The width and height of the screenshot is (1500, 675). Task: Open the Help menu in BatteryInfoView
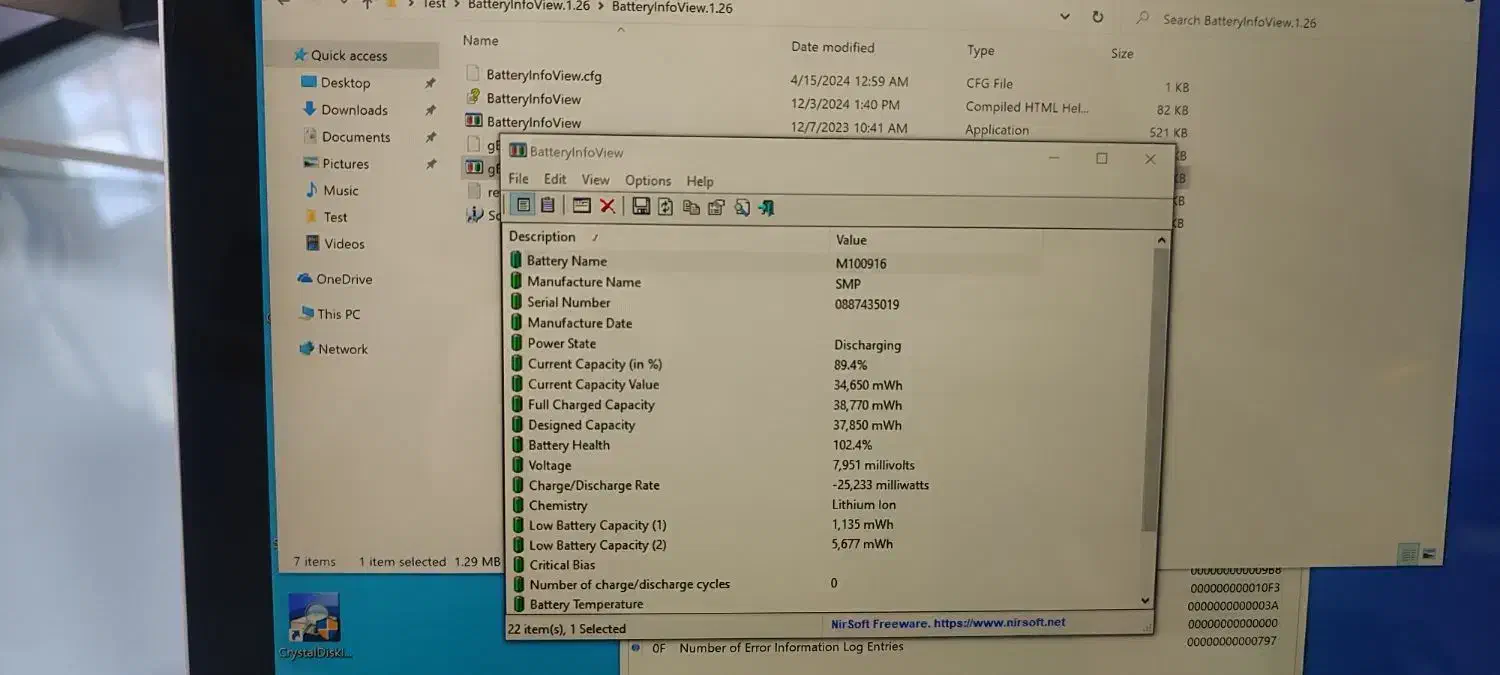pyautogui.click(x=700, y=181)
